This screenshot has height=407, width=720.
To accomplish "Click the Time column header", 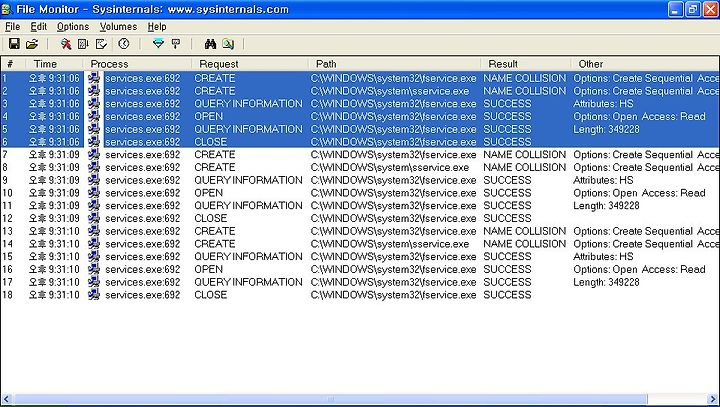I will click(54, 64).
